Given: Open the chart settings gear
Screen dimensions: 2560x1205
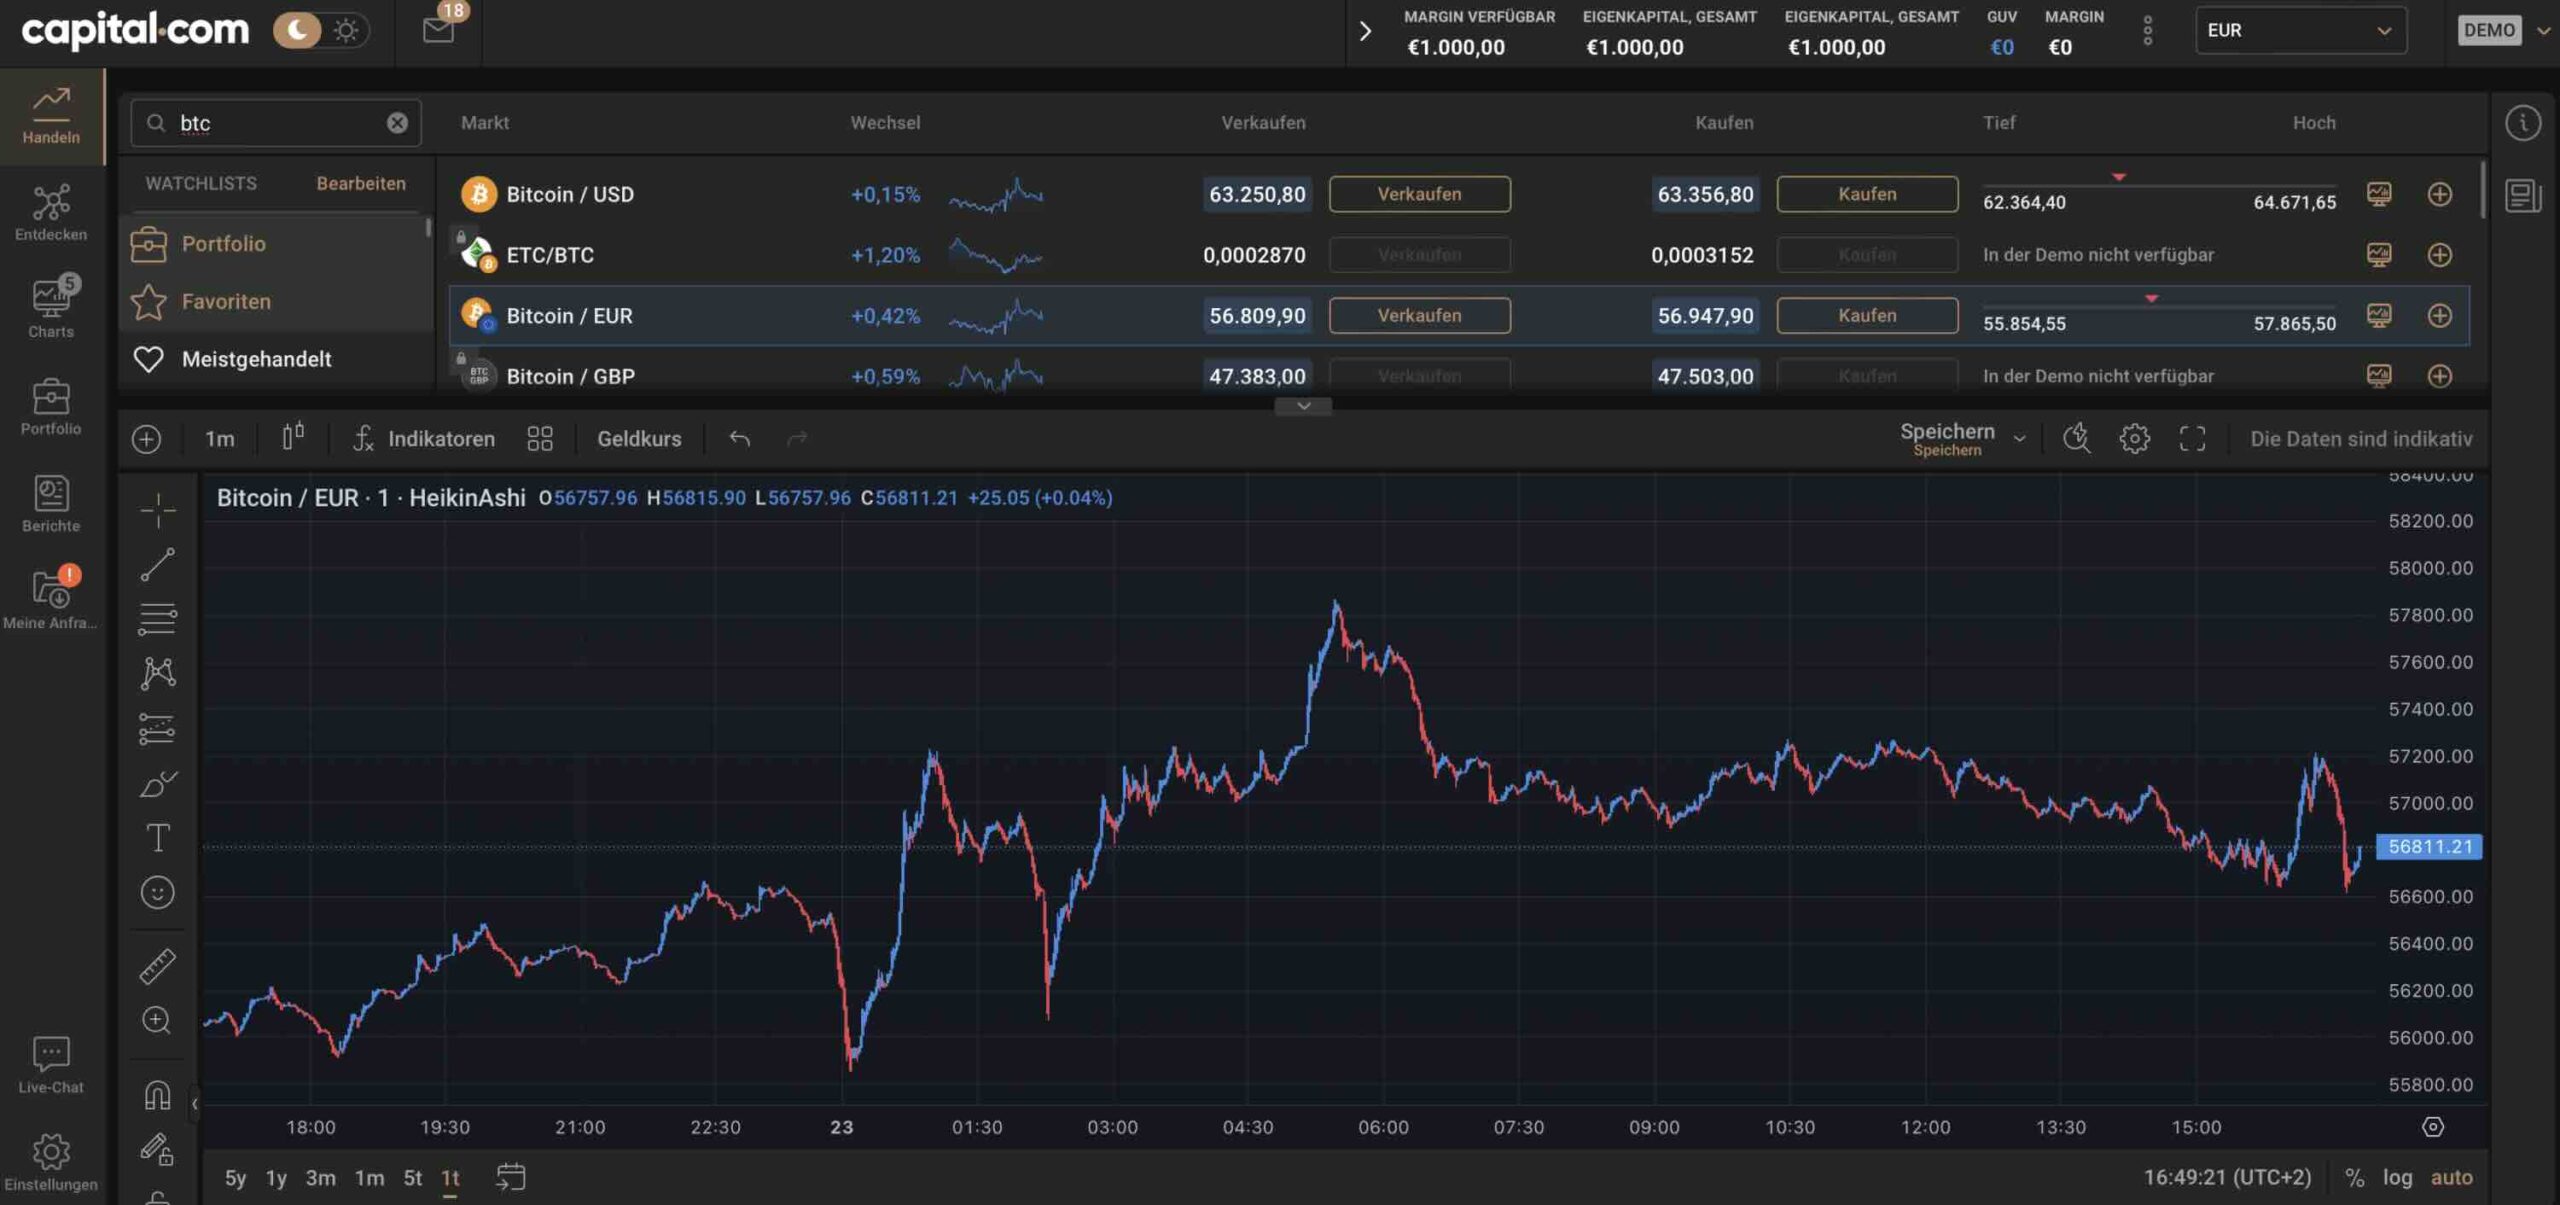Looking at the screenshot, I should click(x=2134, y=438).
